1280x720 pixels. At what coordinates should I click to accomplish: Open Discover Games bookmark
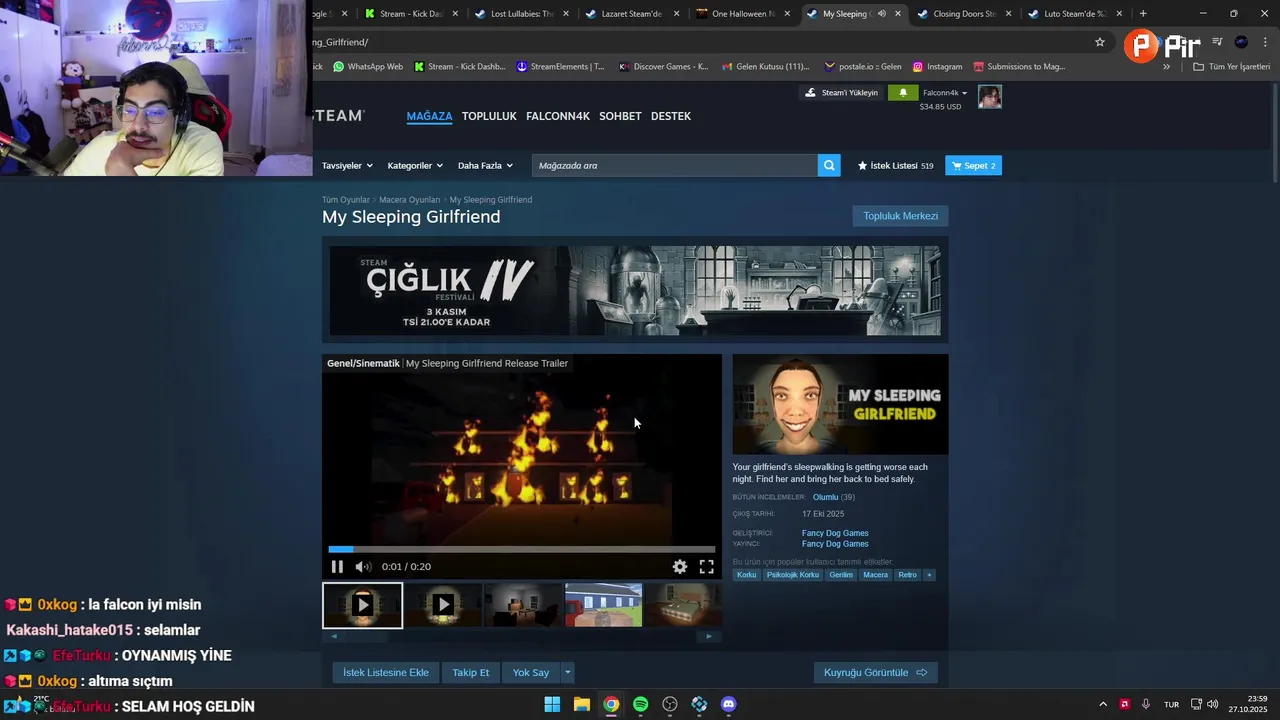coord(664,67)
